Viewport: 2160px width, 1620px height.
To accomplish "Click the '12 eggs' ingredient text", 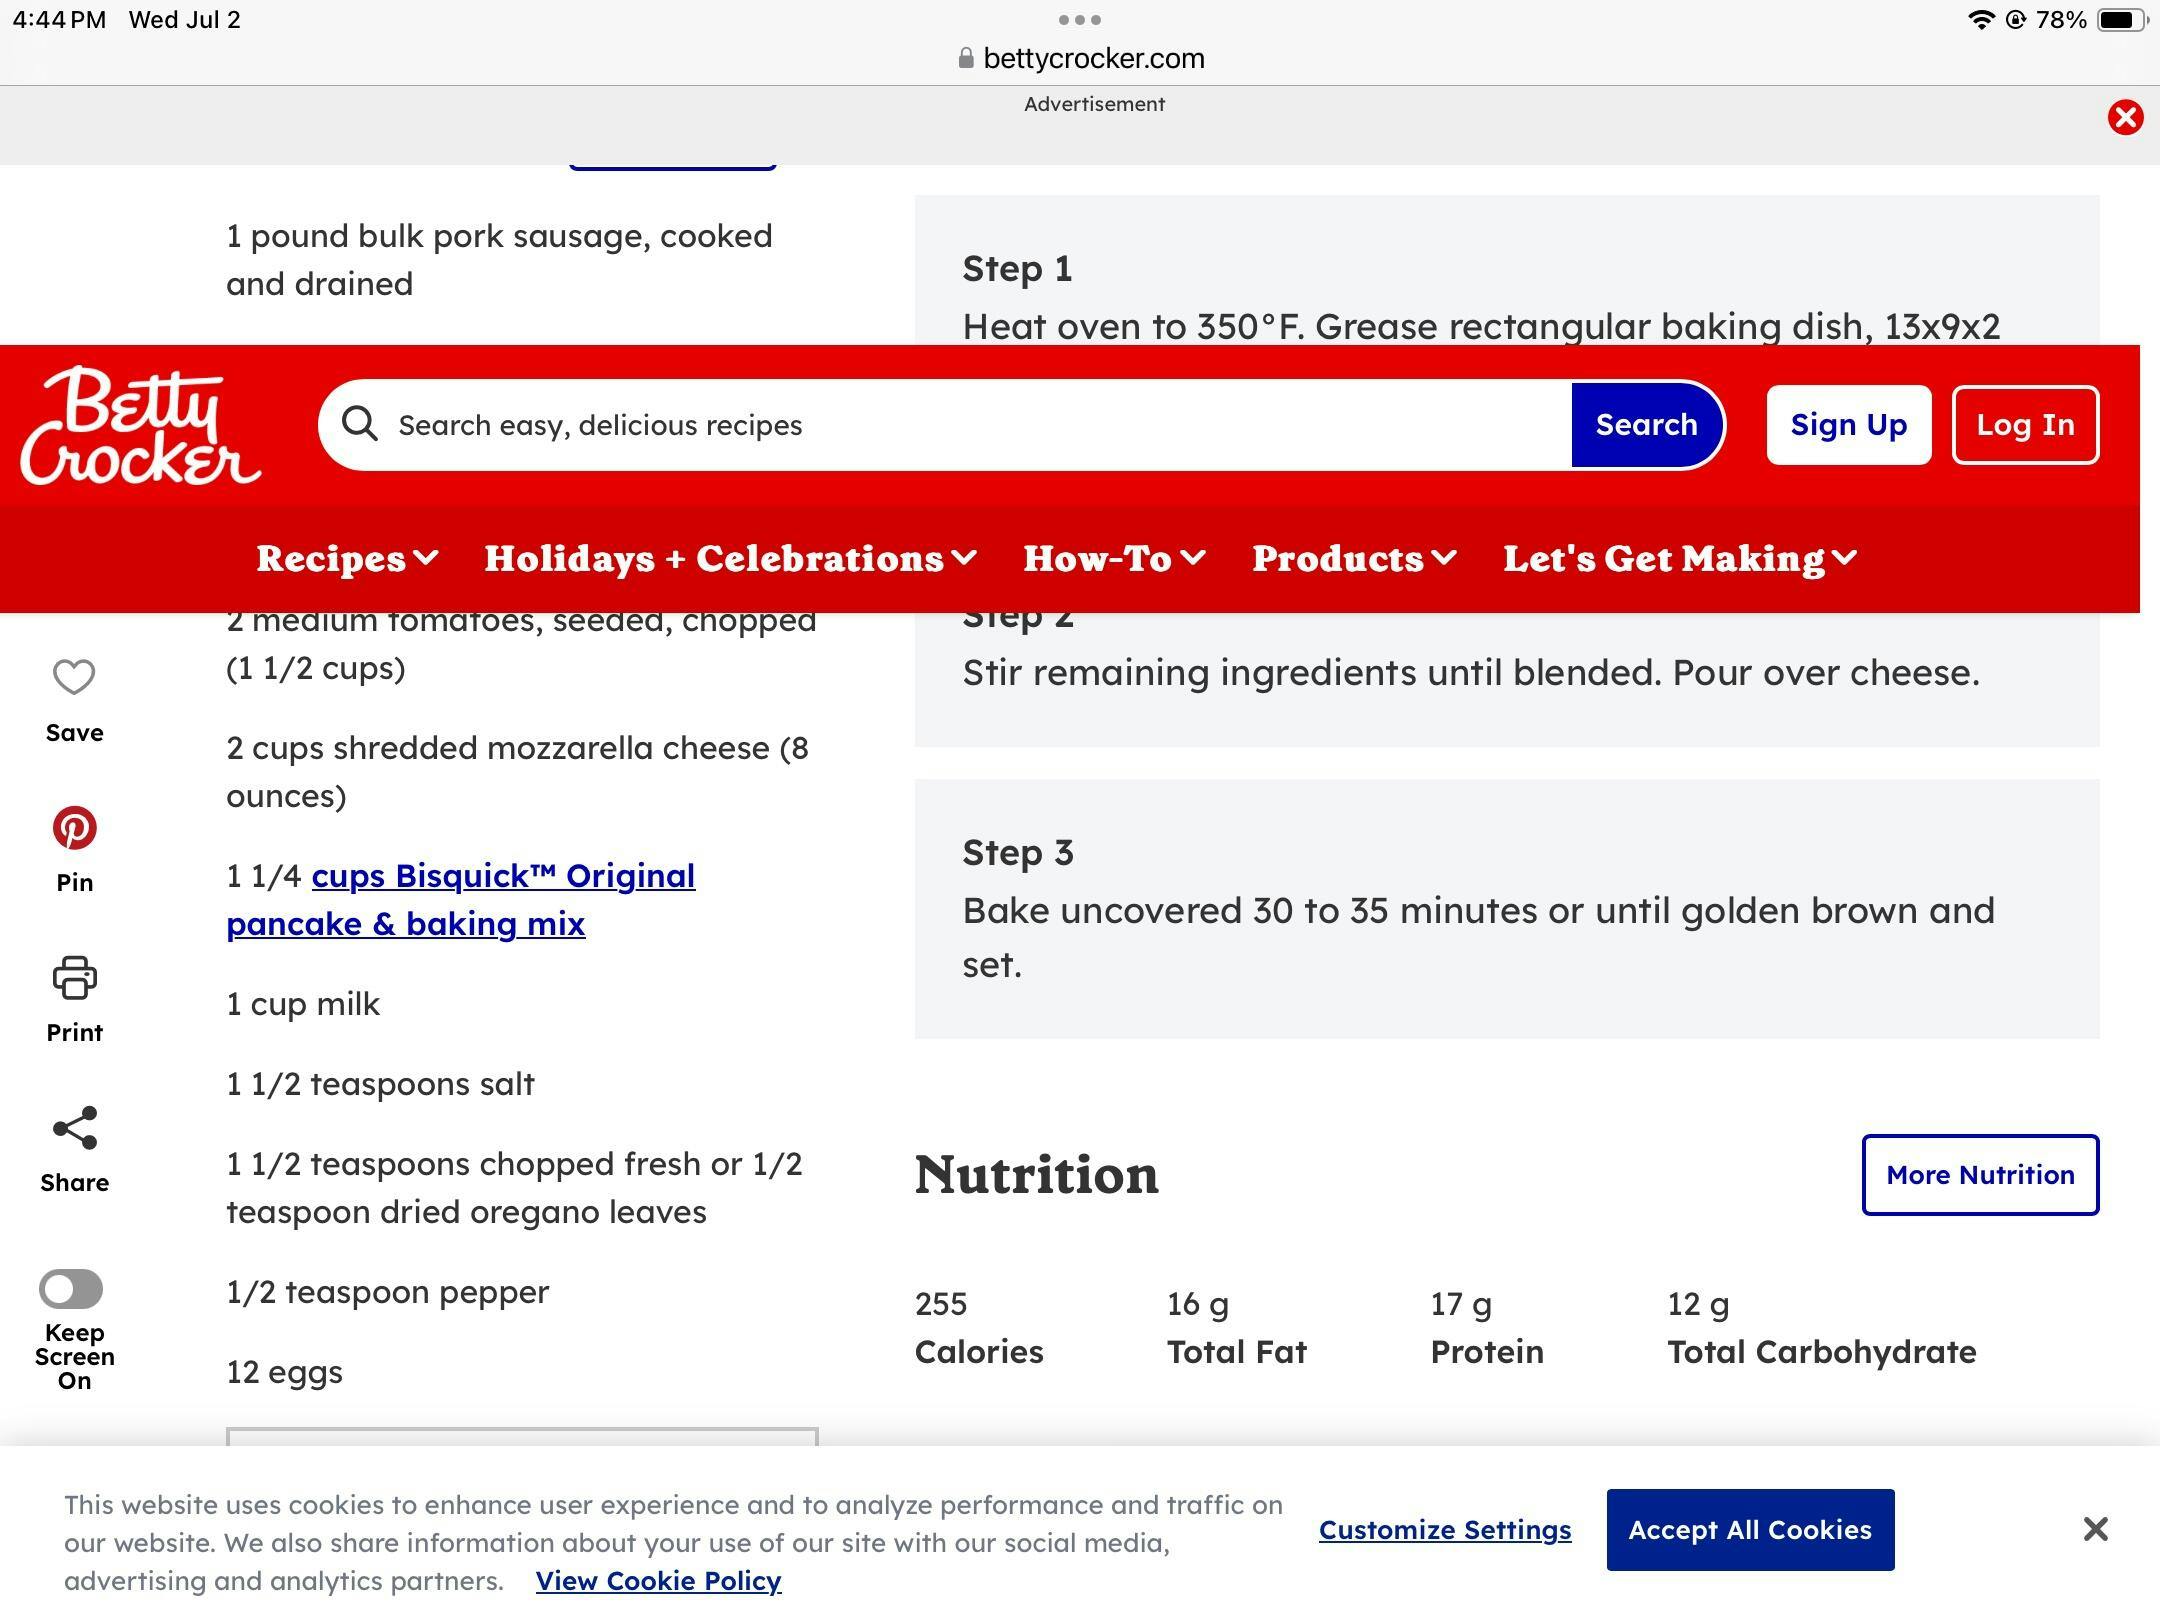I will (x=284, y=1371).
